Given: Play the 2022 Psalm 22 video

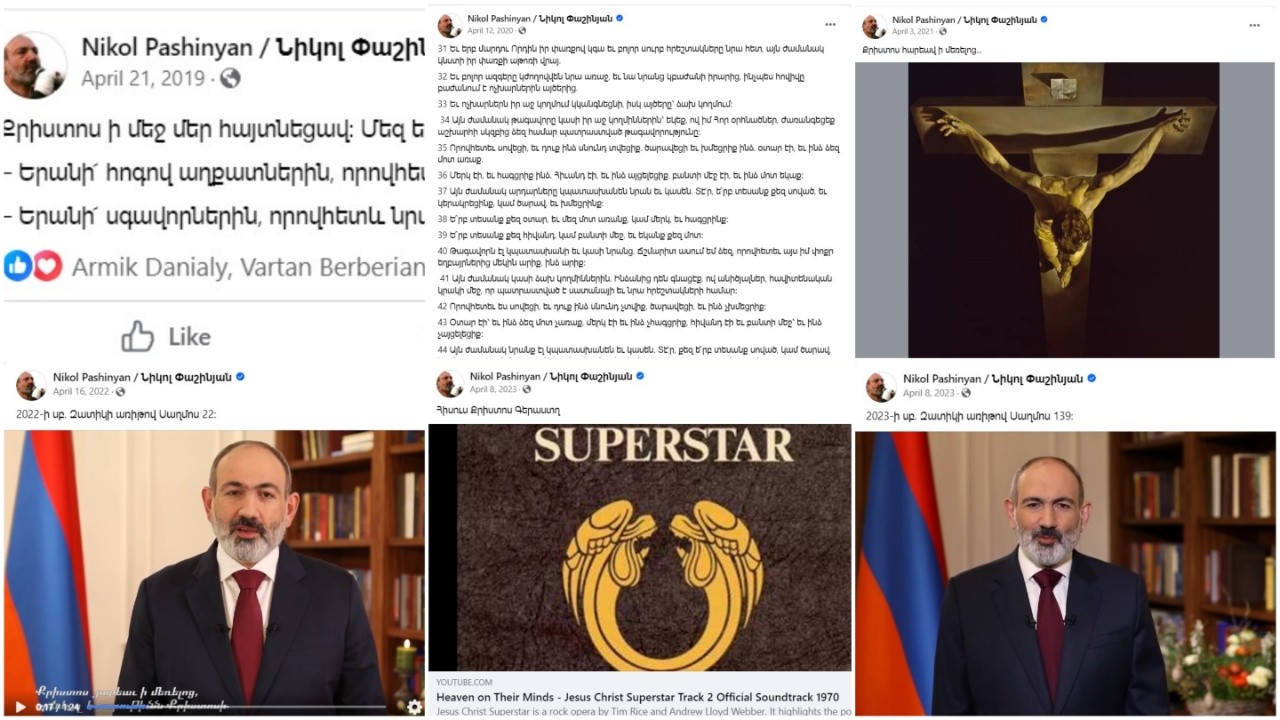Looking at the screenshot, I should tap(20, 706).
